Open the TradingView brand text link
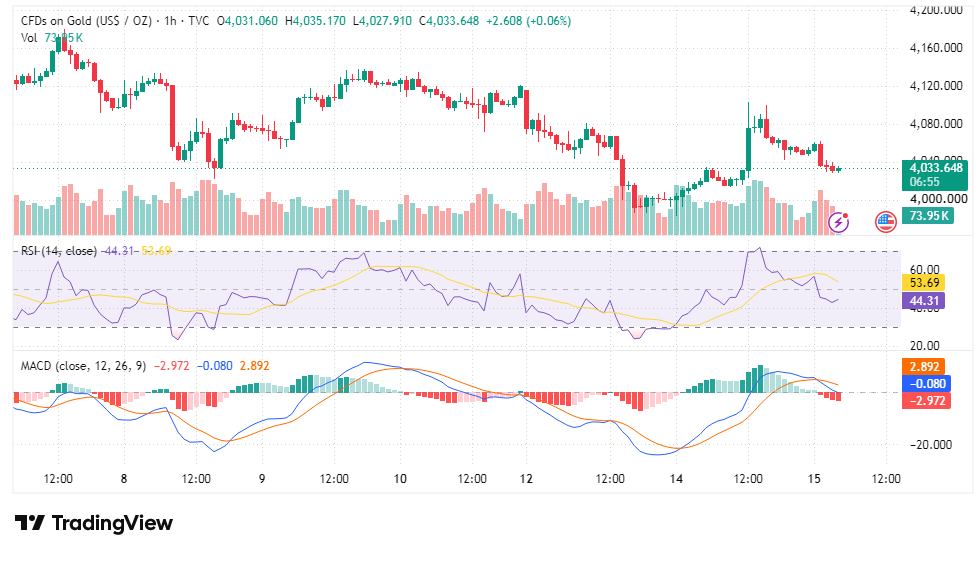Image resolution: width=980 pixels, height=574 pixels. click(112, 523)
